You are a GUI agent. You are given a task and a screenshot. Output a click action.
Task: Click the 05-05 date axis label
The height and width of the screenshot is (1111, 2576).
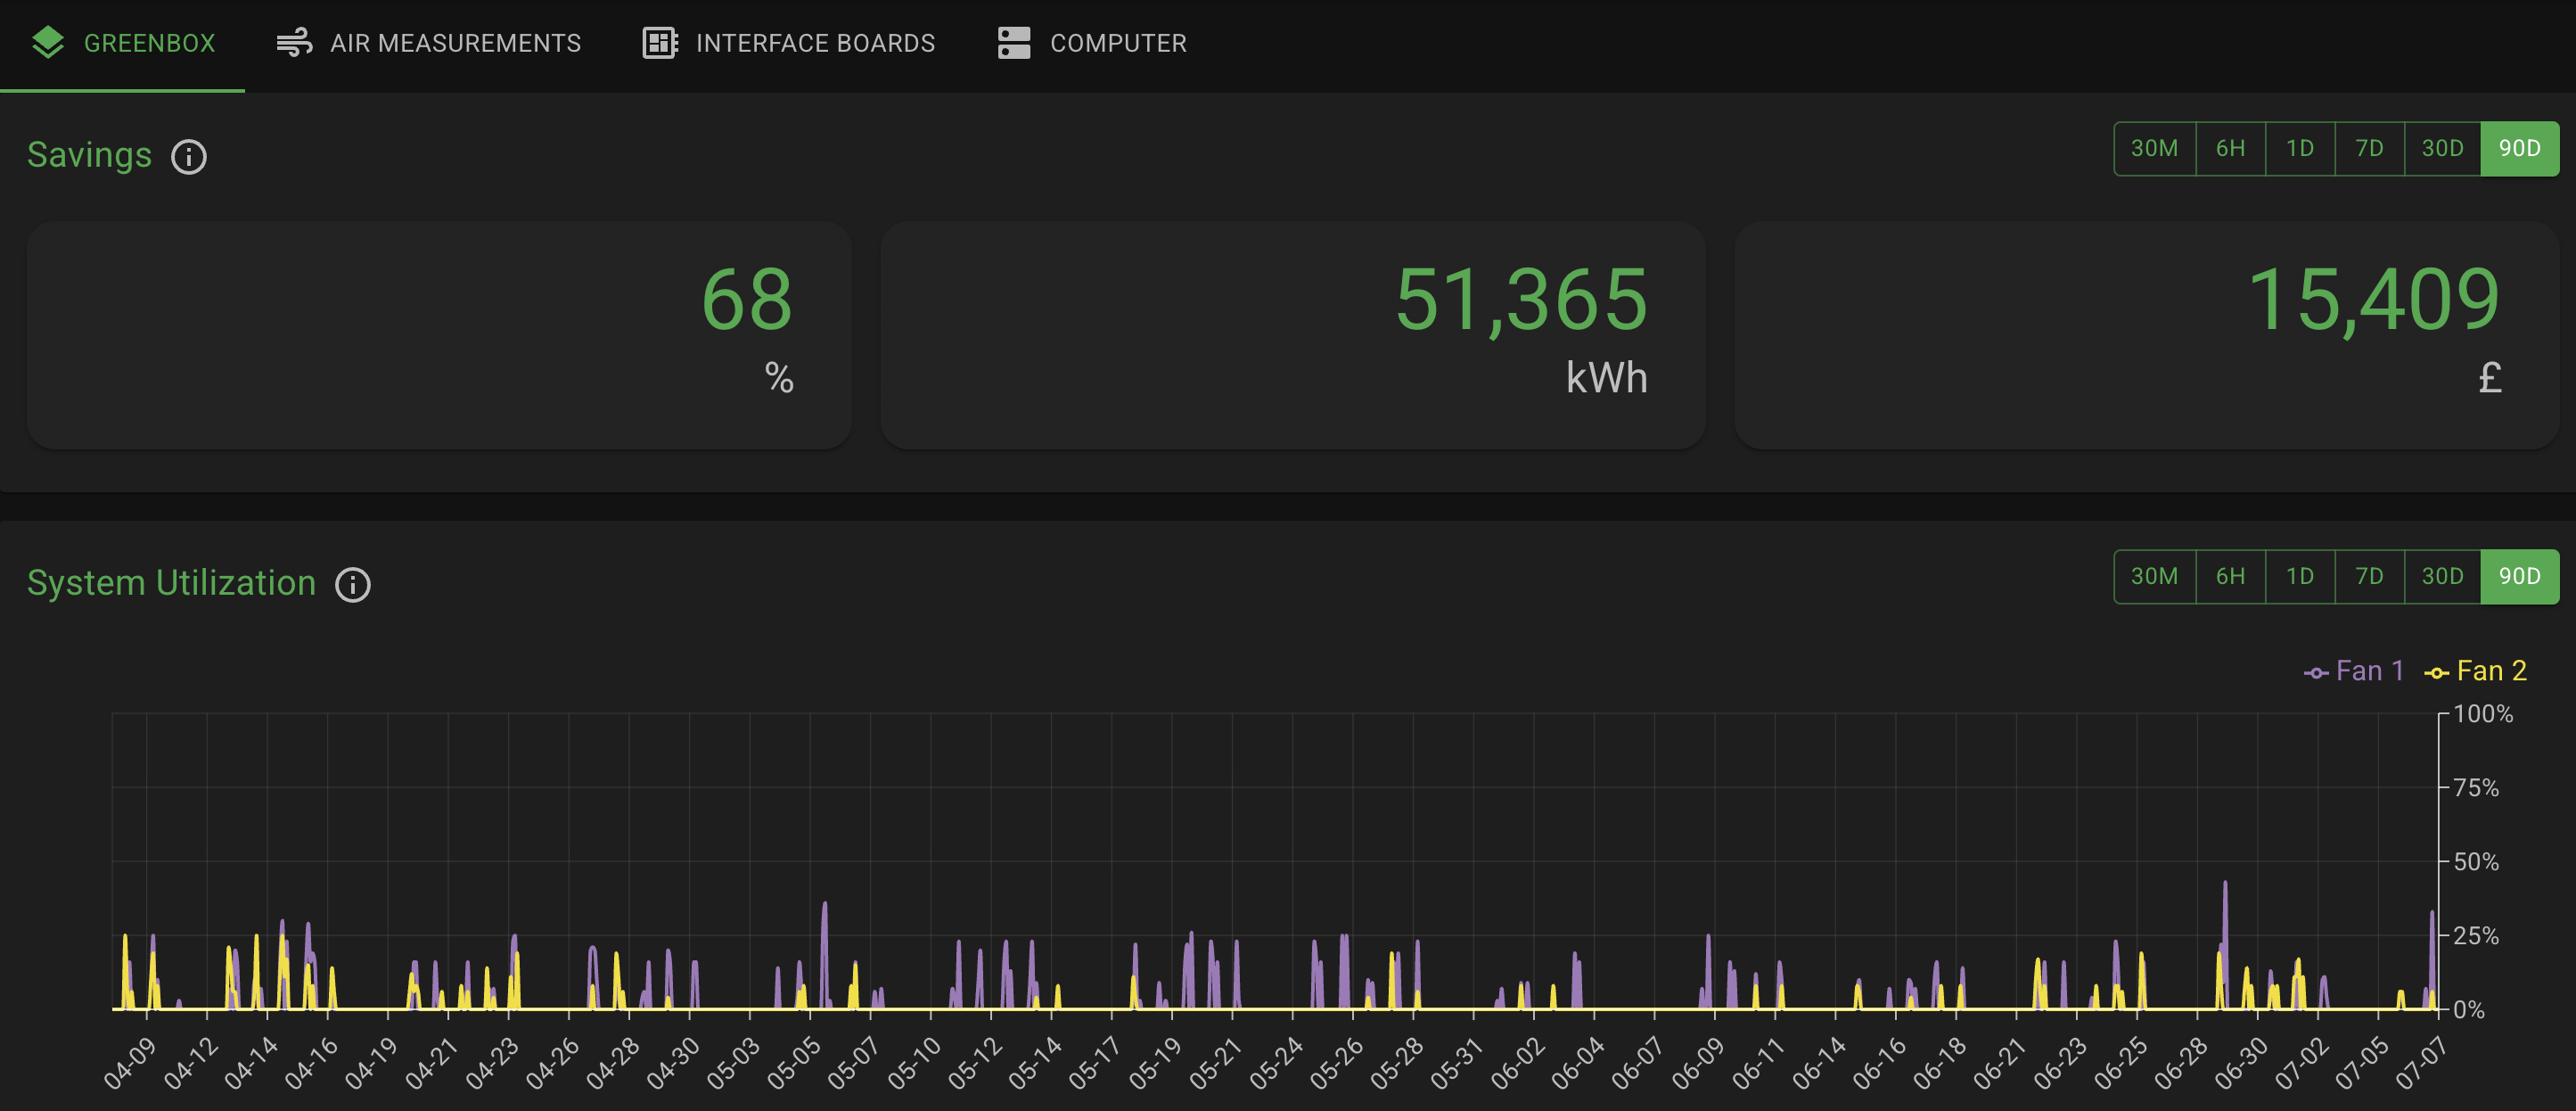tap(794, 1063)
